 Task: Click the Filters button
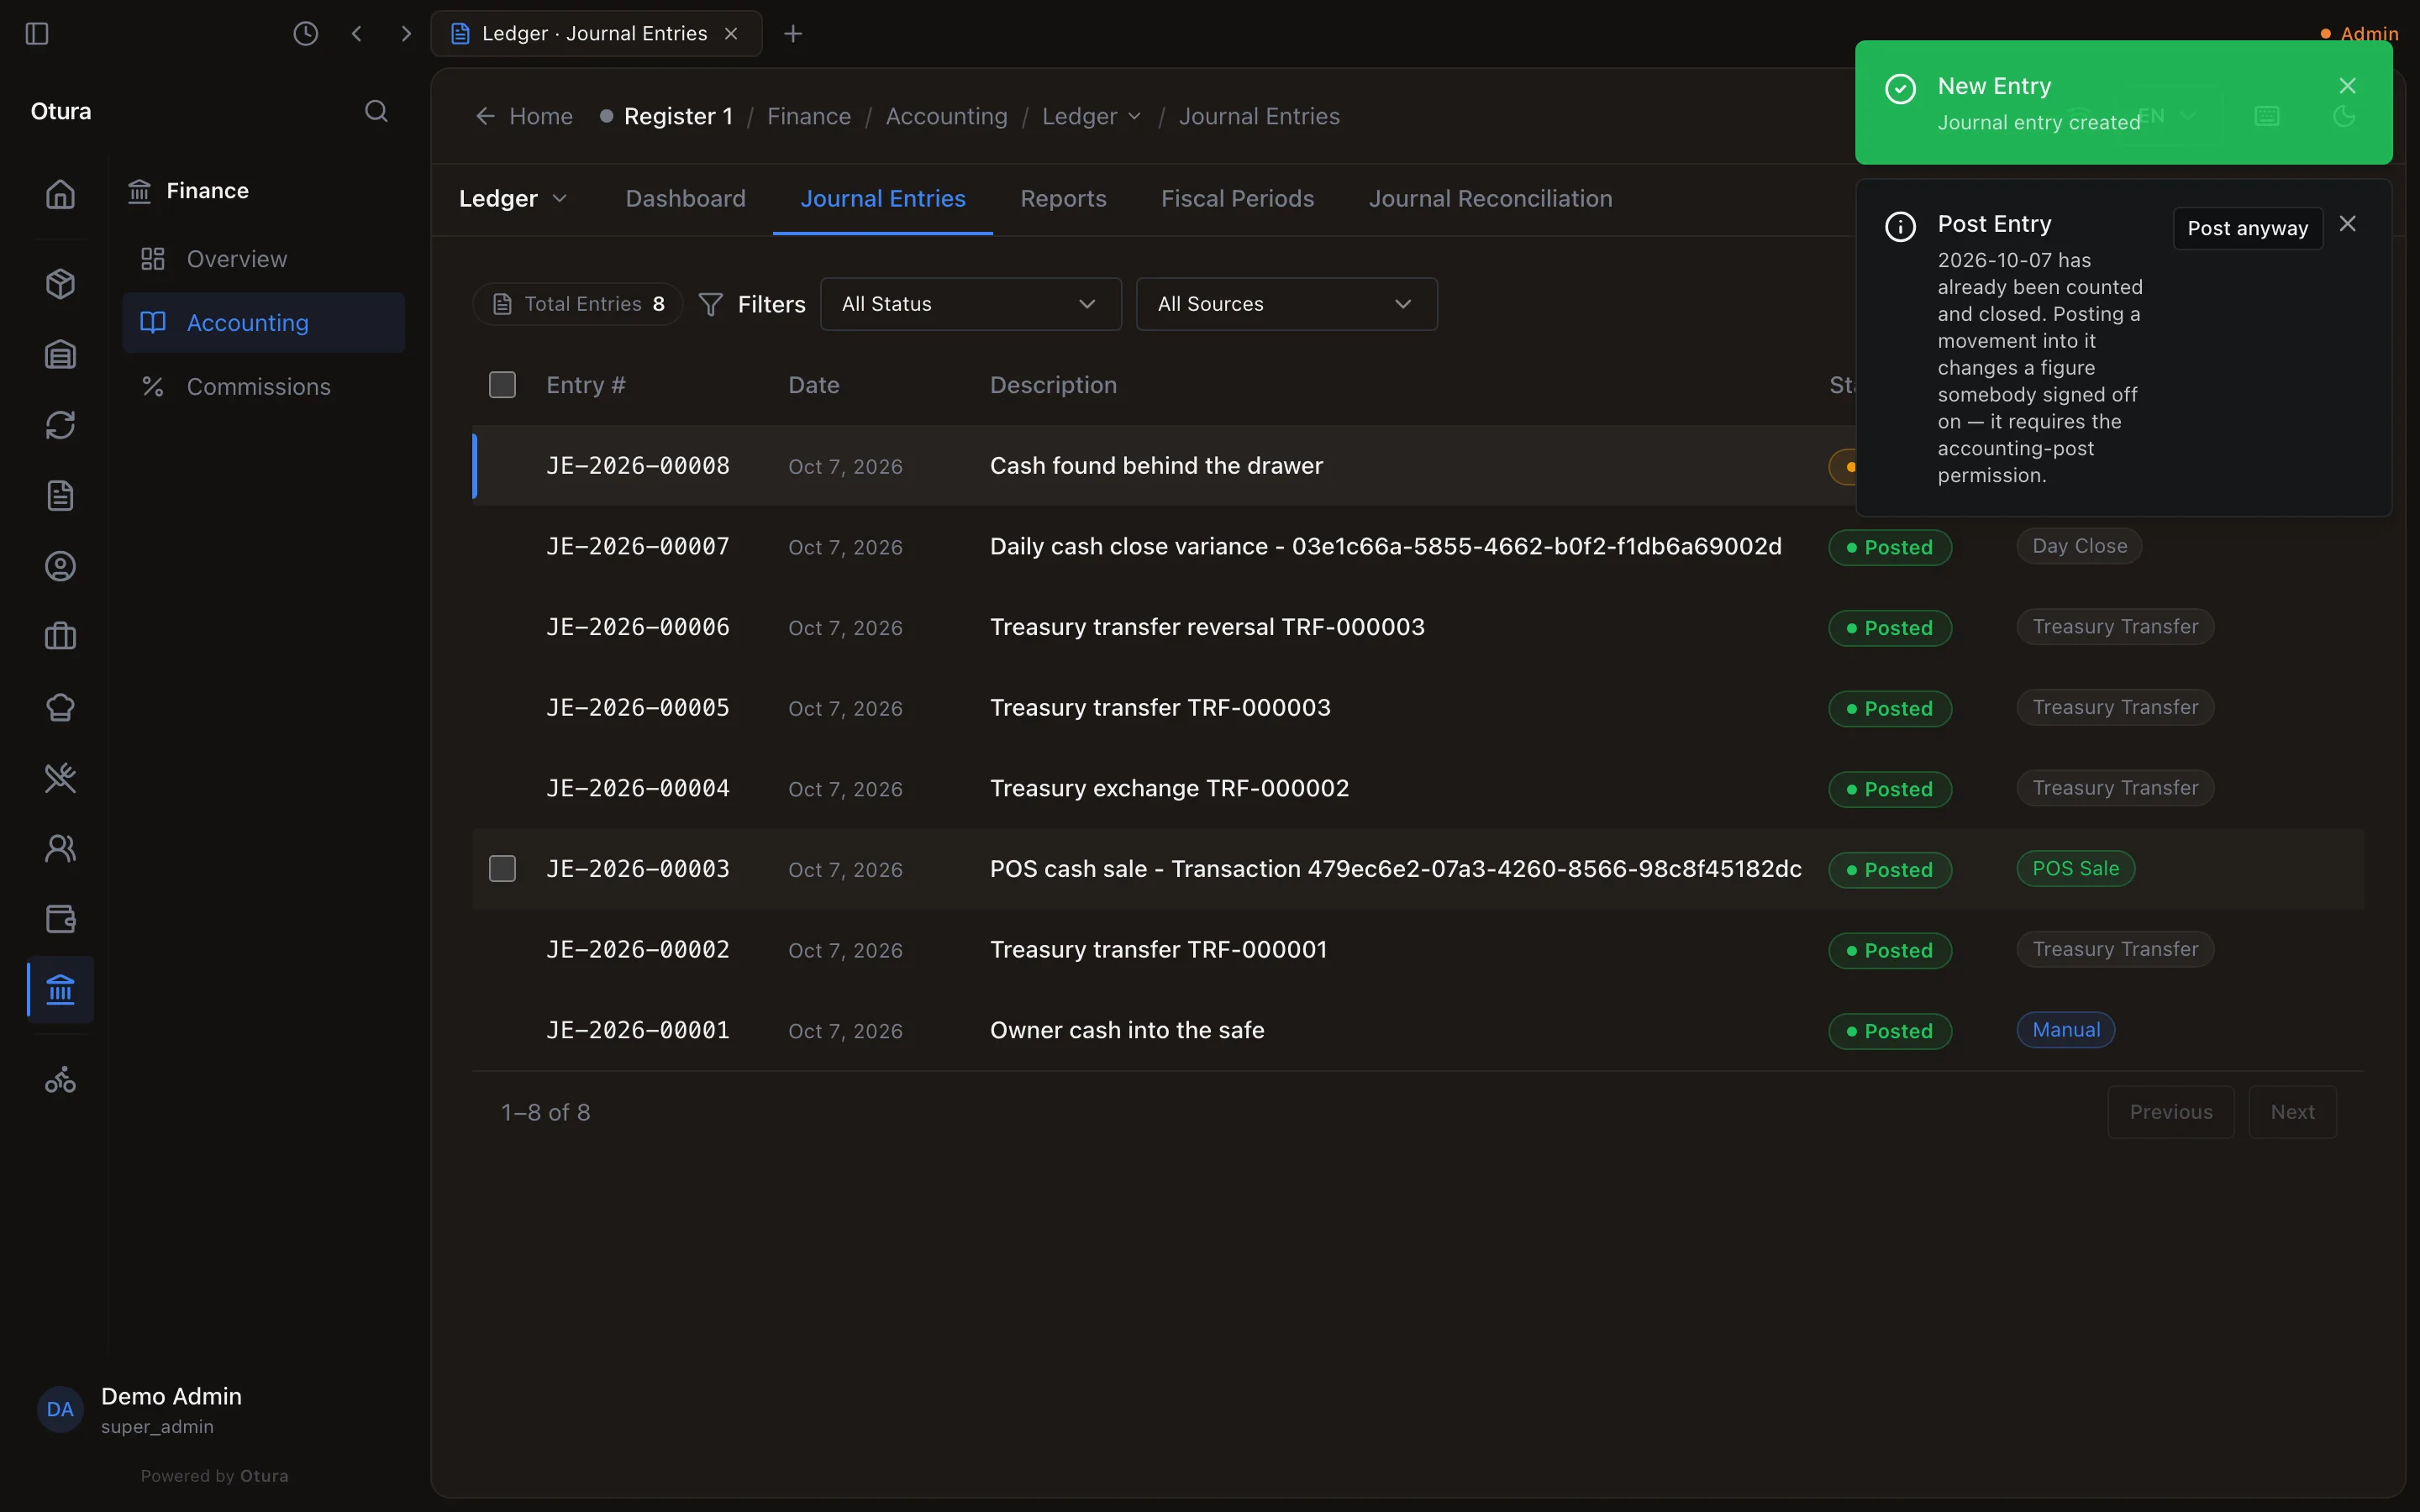[752, 304]
